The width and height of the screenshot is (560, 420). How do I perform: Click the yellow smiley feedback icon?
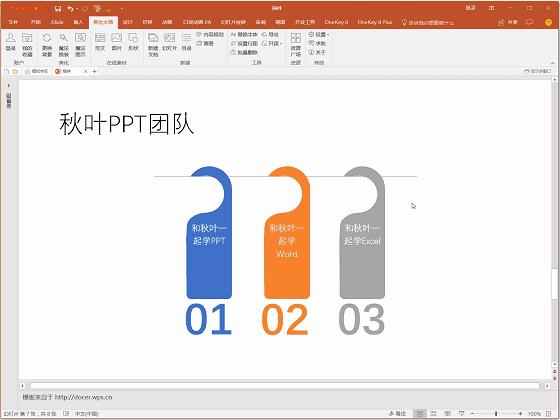549,22
